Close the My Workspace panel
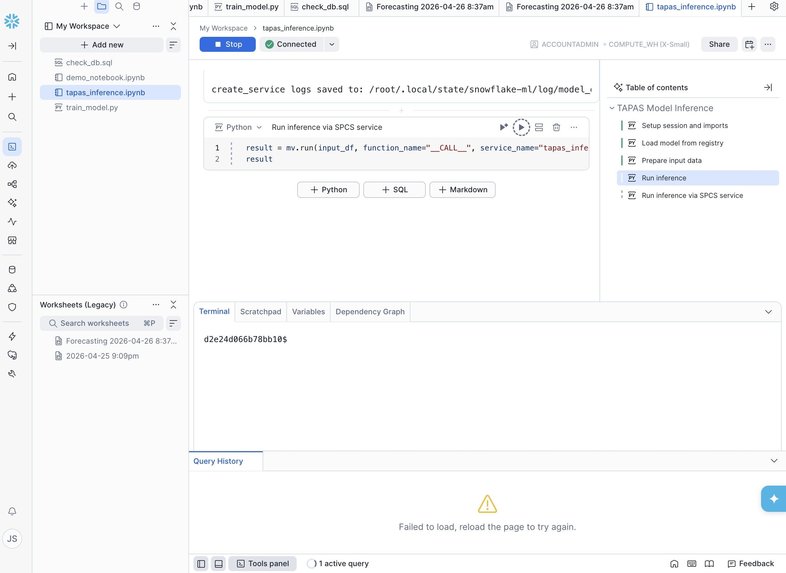This screenshot has height=573, width=786. [173, 26]
